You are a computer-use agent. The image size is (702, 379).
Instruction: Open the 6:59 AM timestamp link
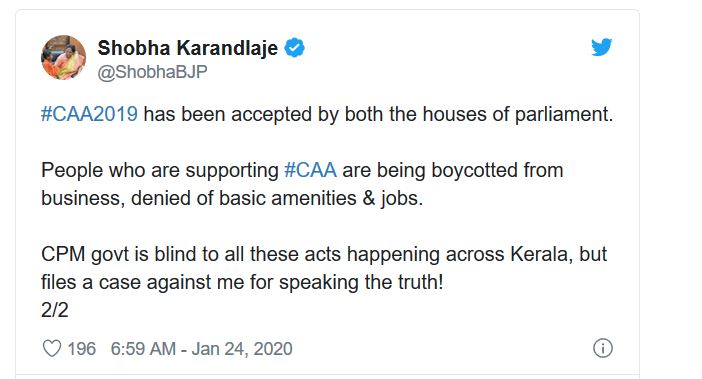pos(143,349)
